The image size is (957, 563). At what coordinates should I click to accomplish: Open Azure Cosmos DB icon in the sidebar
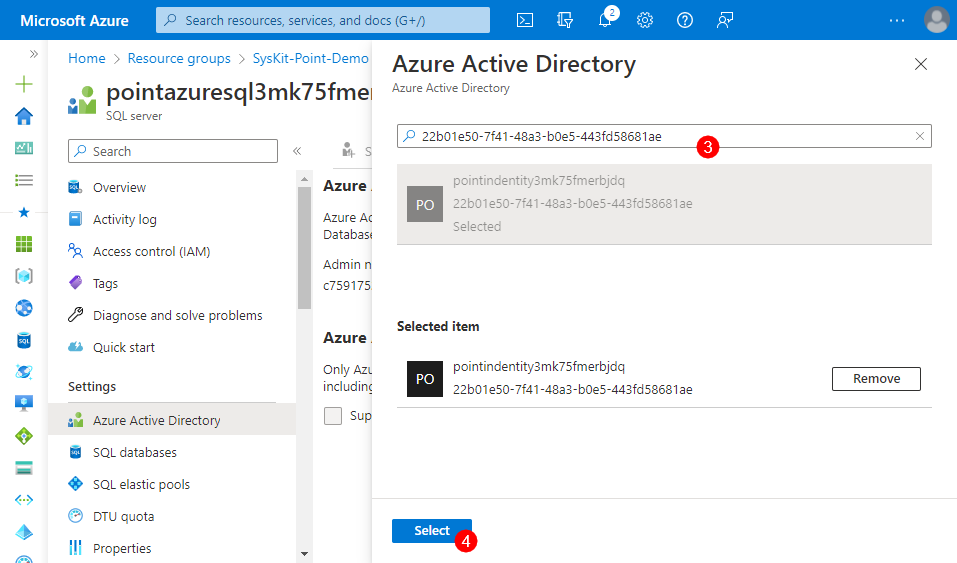[24, 372]
